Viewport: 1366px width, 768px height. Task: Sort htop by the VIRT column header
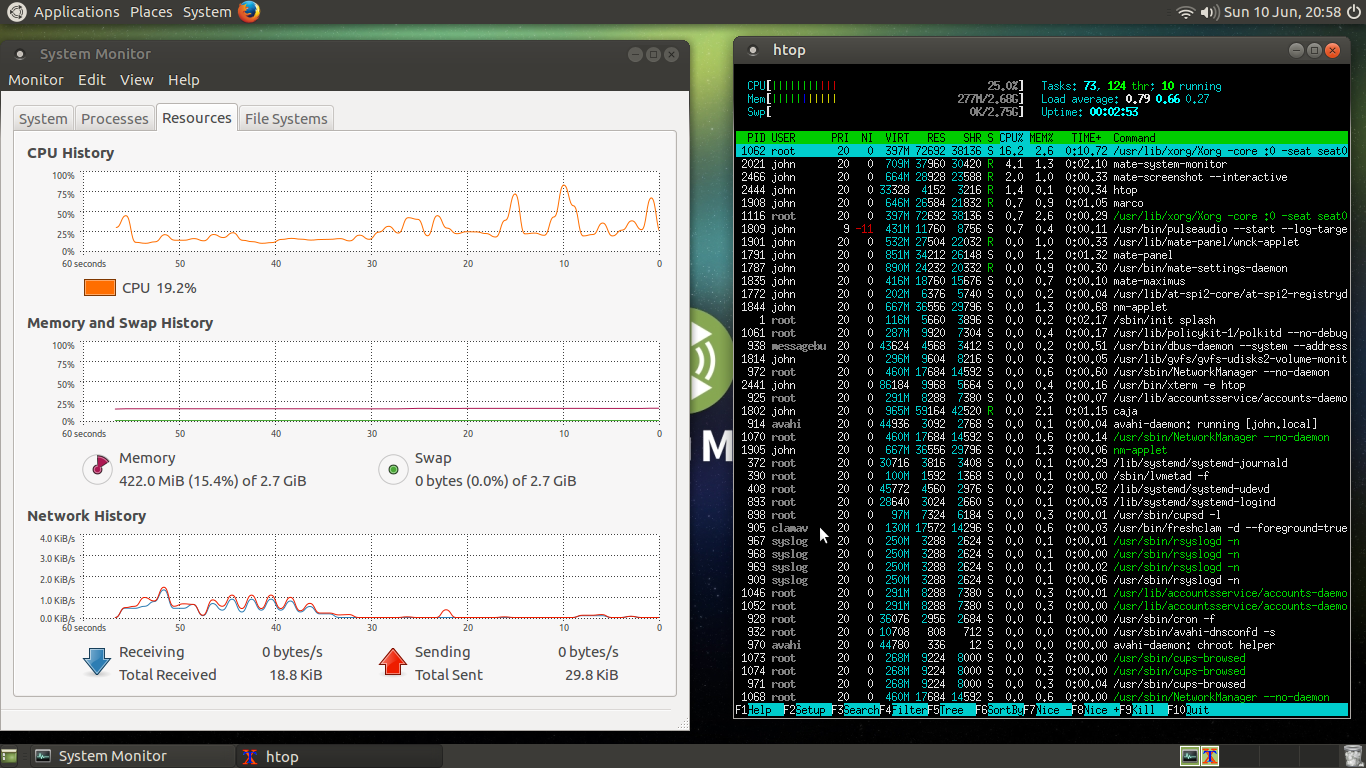[897, 138]
